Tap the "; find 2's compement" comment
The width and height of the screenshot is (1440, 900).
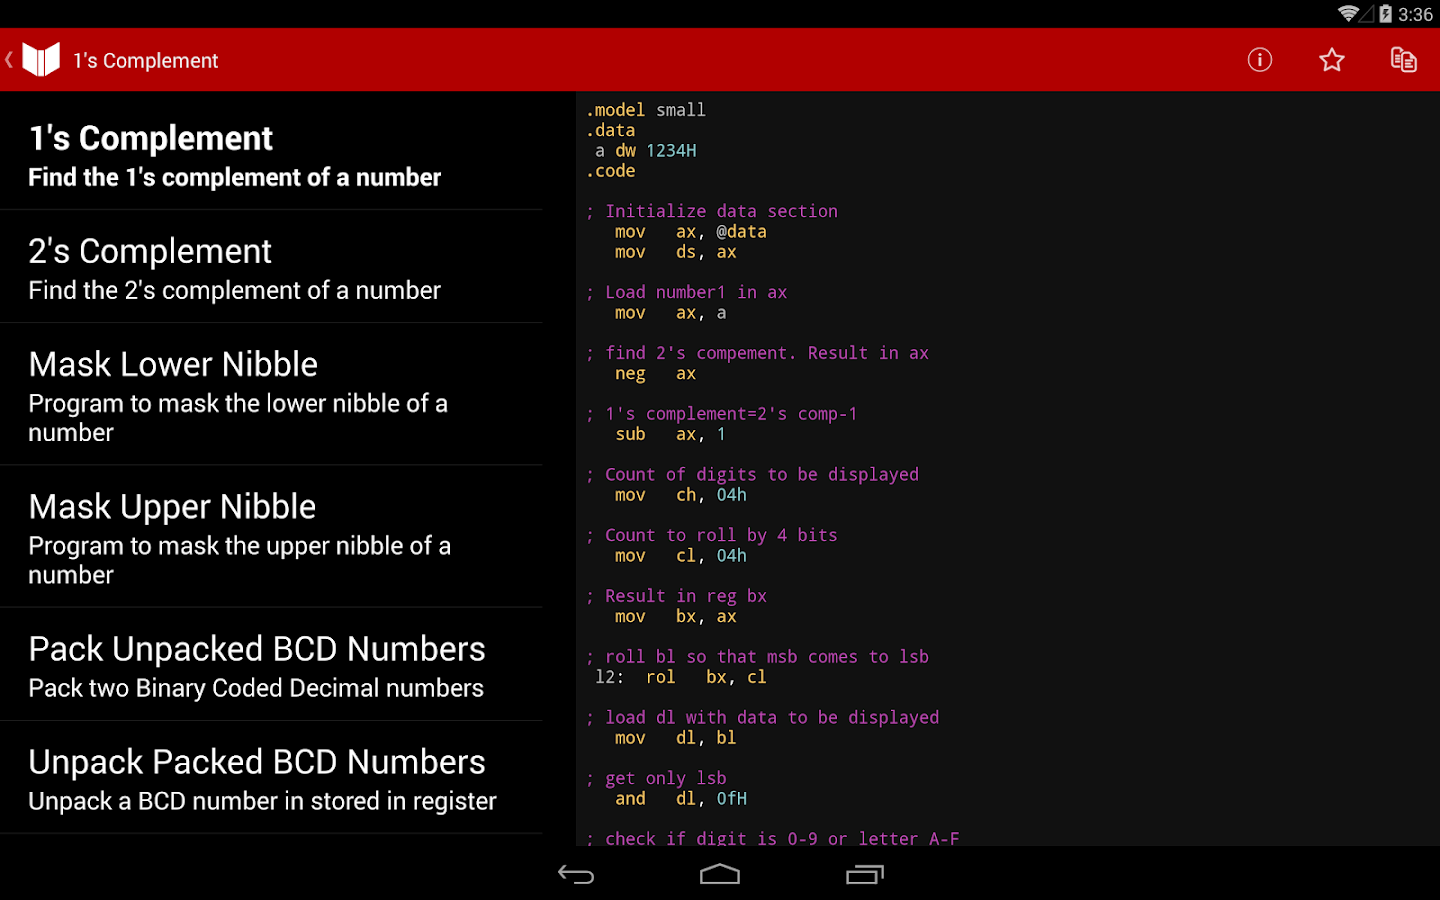(x=757, y=353)
